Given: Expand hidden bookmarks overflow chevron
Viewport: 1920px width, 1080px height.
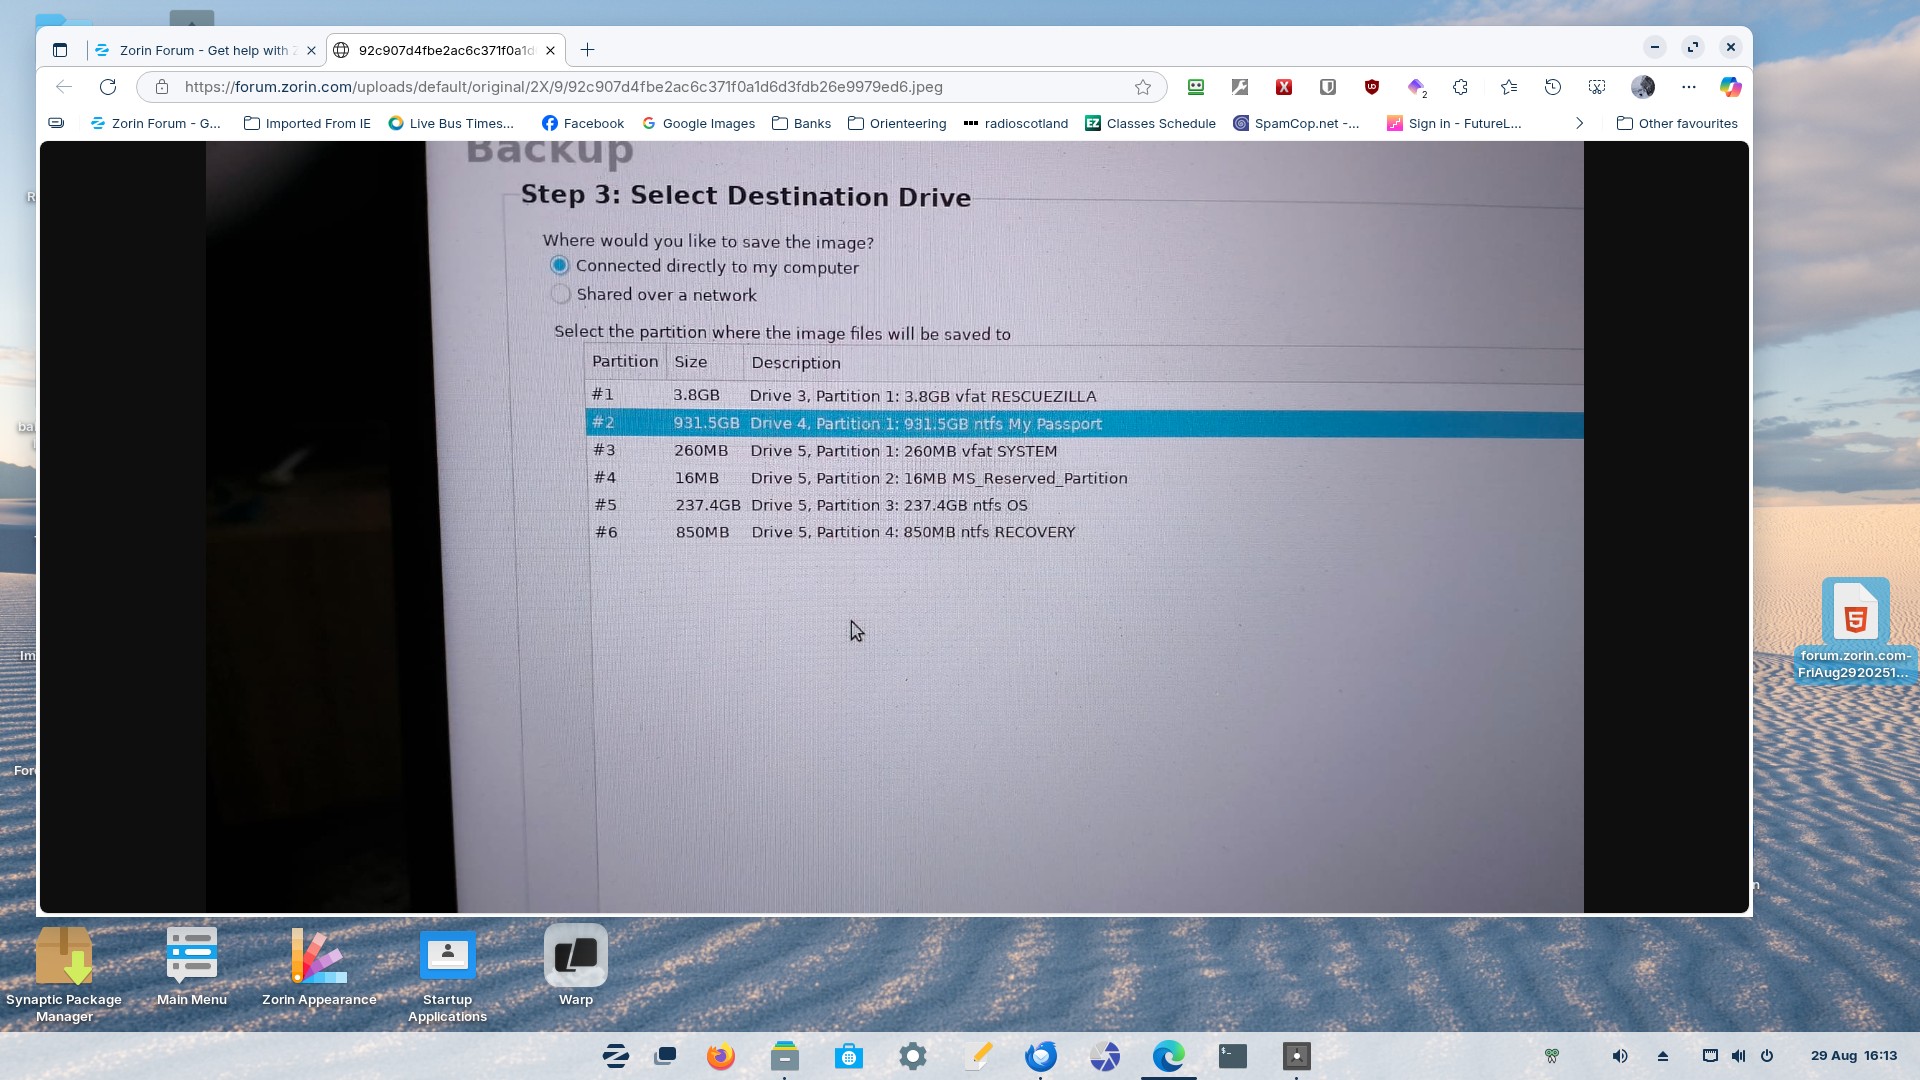Looking at the screenshot, I should (1579, 123).
